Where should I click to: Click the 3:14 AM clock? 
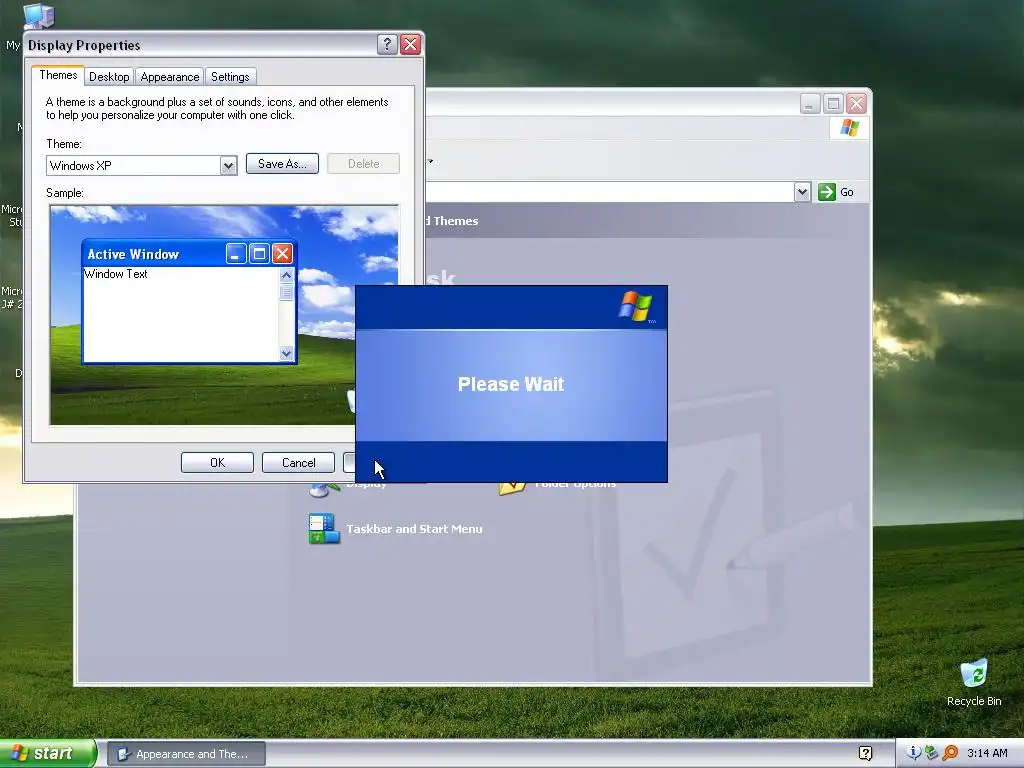pos(987,754)
